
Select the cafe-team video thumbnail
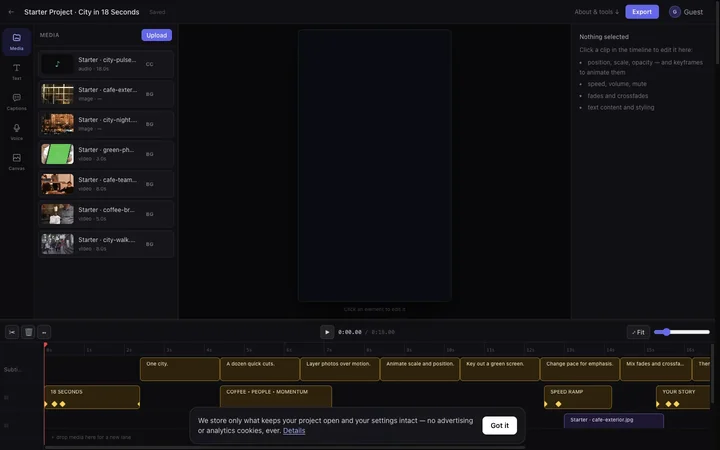(57, 184)
